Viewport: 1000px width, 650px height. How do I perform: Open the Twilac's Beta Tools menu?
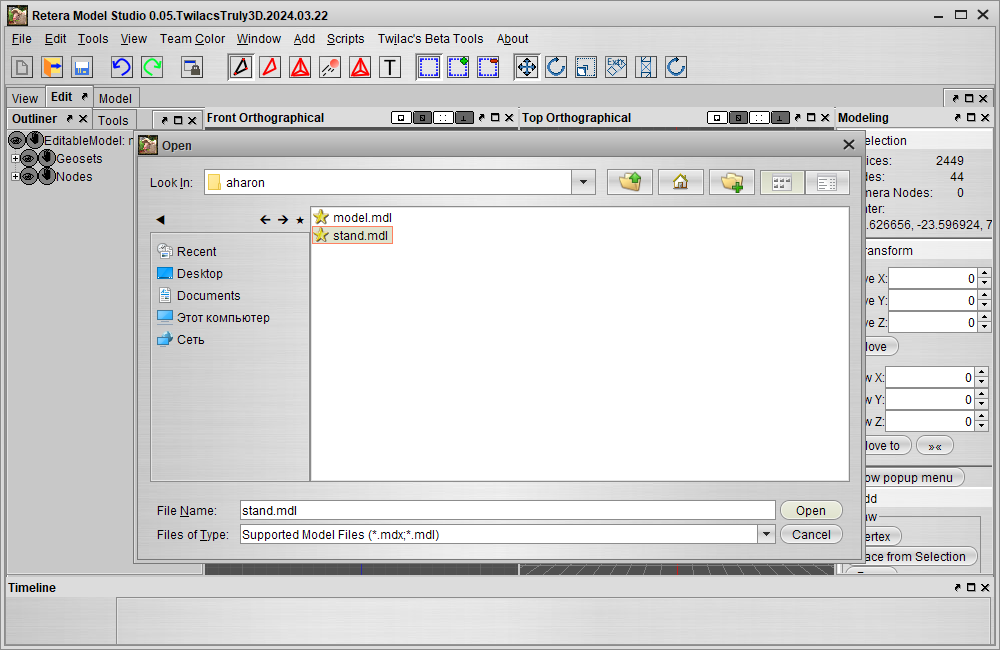pos(430,39)
